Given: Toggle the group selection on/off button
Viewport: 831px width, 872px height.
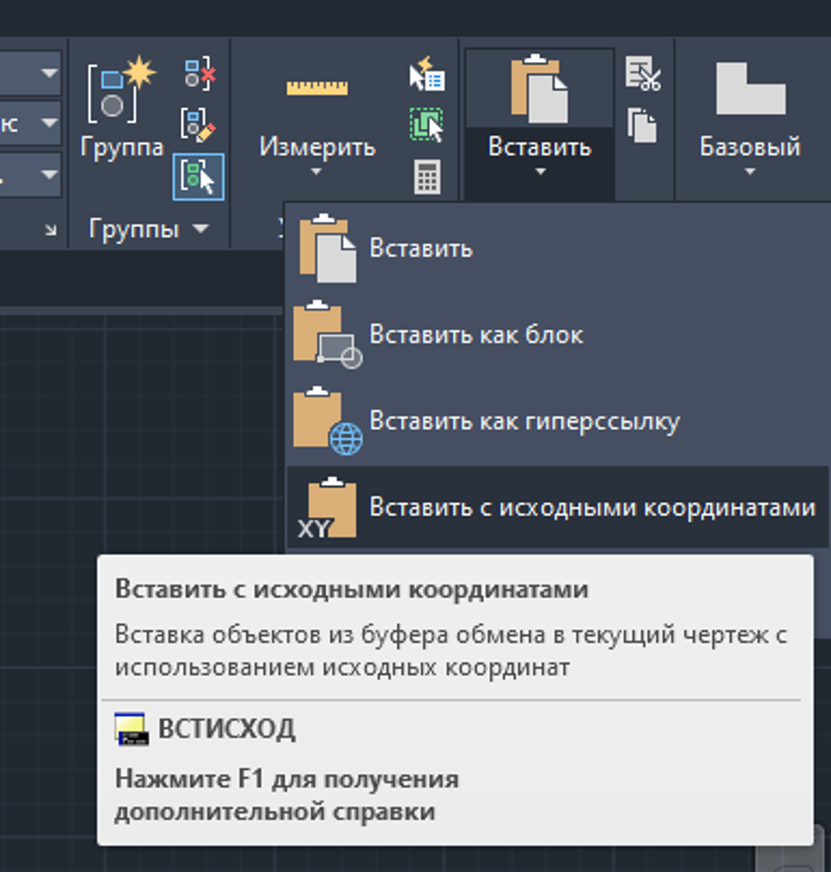Looking at the screenshot, I should click(x=198, y=178).
